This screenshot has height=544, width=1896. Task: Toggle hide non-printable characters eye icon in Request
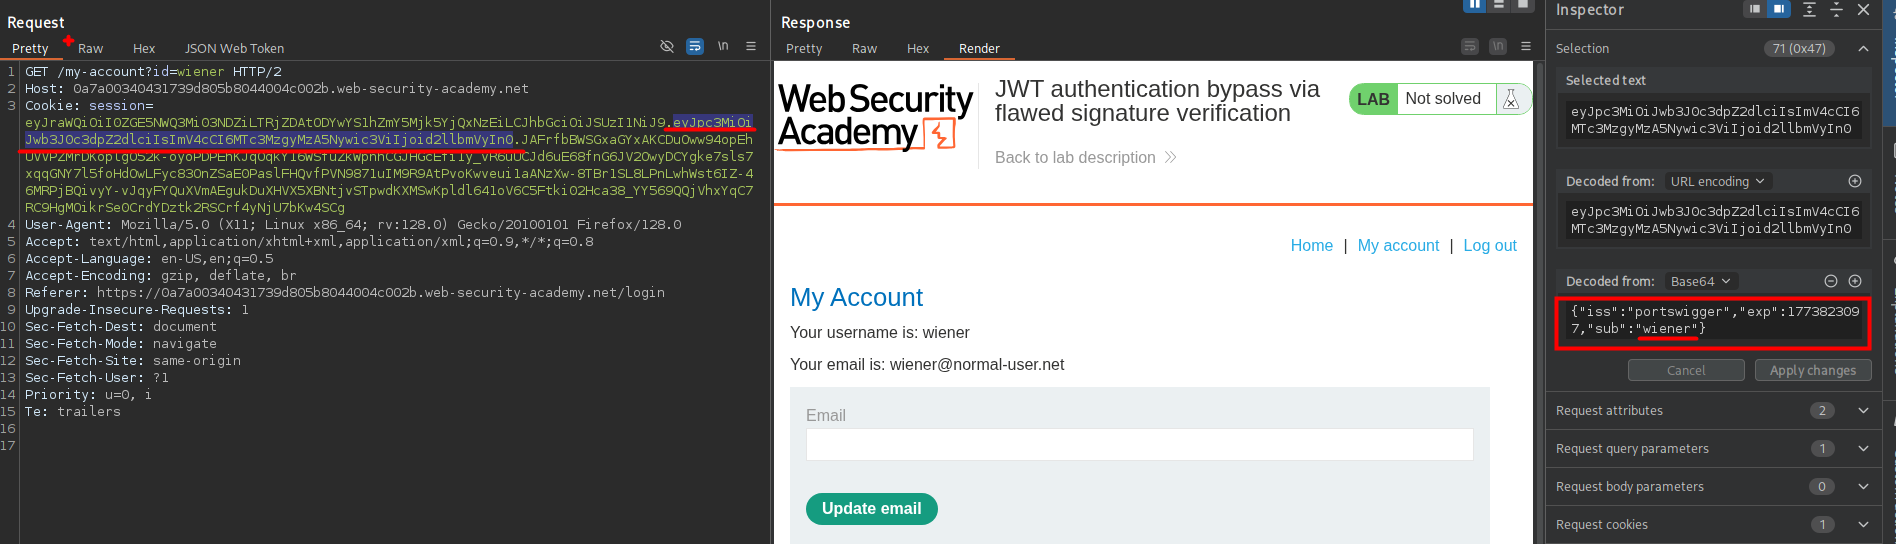(x=667, y=47)
